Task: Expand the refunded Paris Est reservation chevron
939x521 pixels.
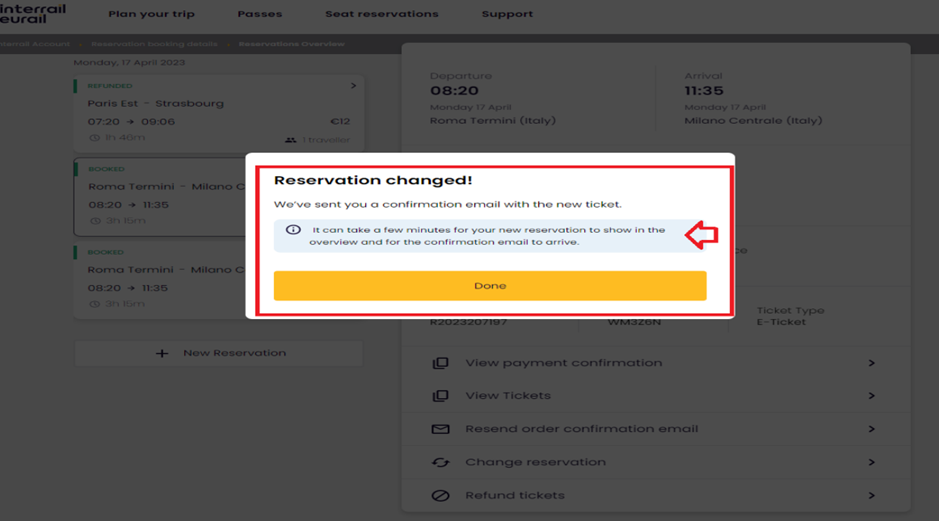Action: click(353, 86)
